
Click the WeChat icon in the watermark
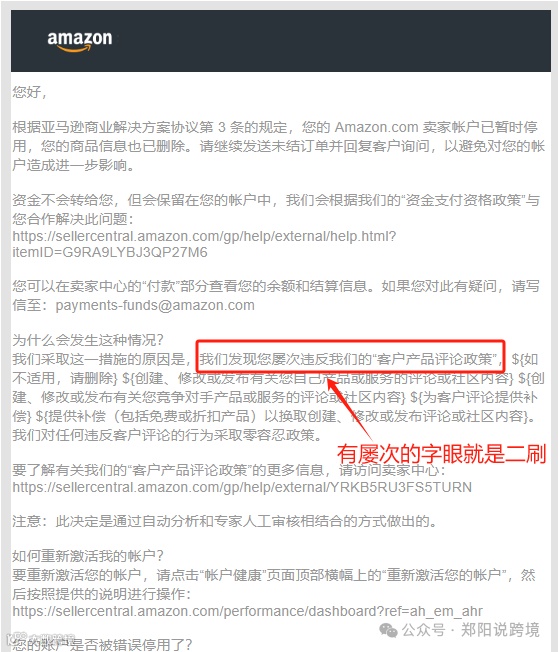pyautogui.click(x=388, y=630)
